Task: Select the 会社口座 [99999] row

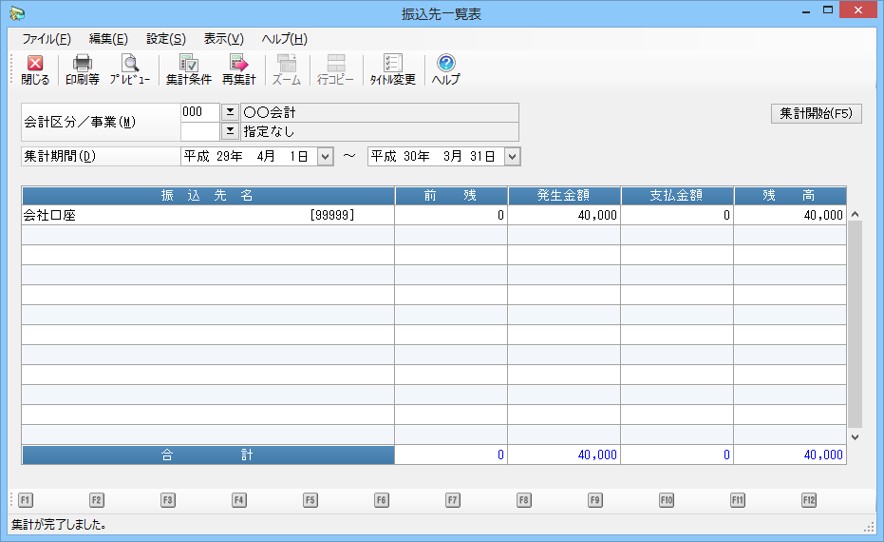Action: point(208,215)
